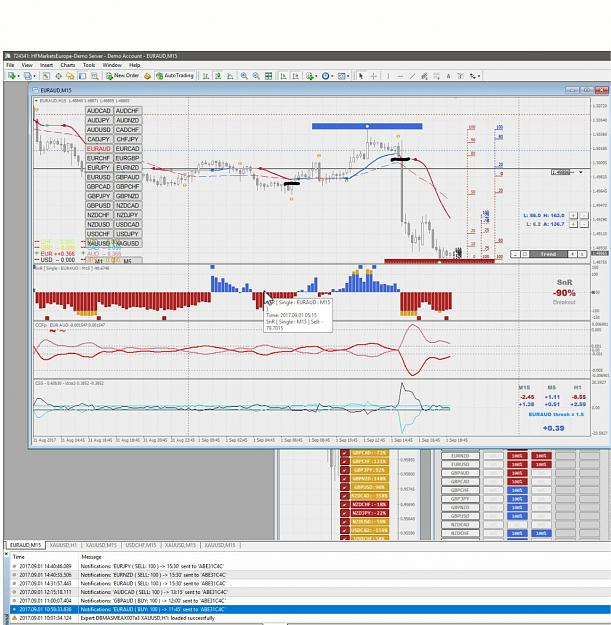Screen dimensions: 611x625
Task: Open MetaEditor with the gold icon
Action: pos(147,76)
